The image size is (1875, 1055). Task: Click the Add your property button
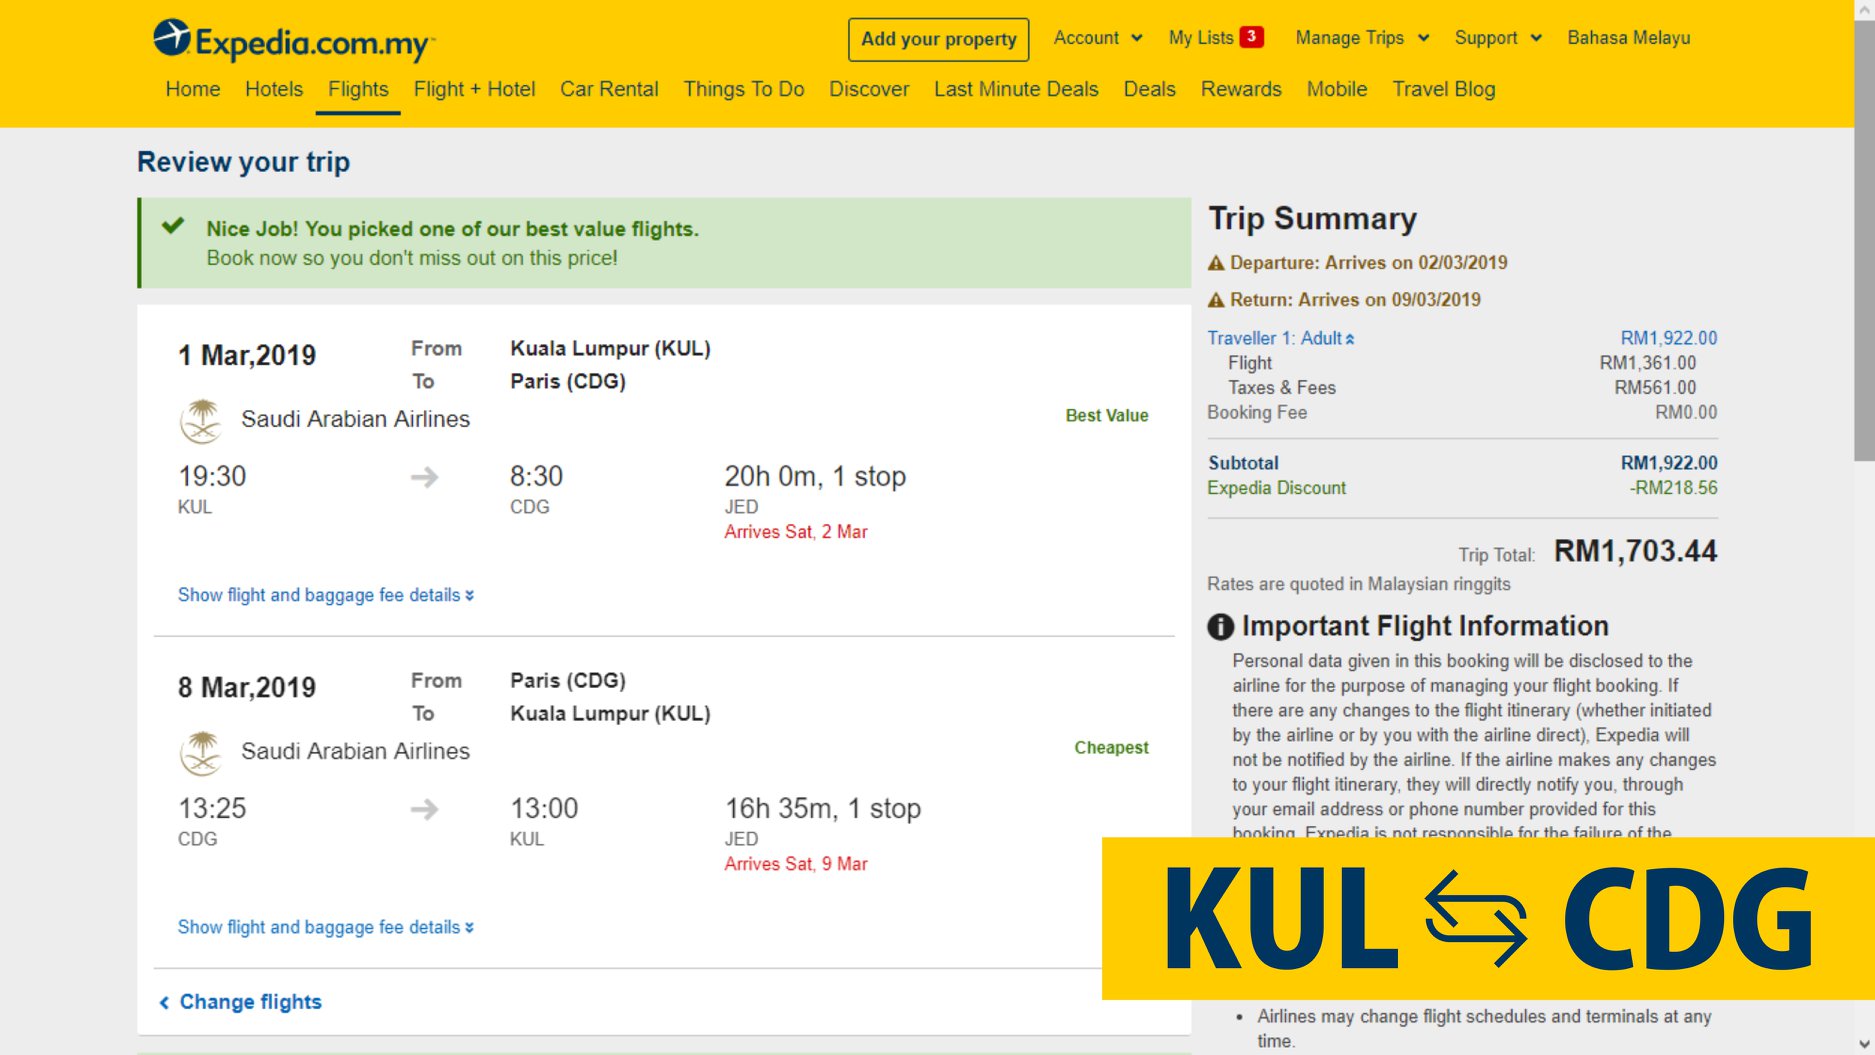[x=939, y=39]
